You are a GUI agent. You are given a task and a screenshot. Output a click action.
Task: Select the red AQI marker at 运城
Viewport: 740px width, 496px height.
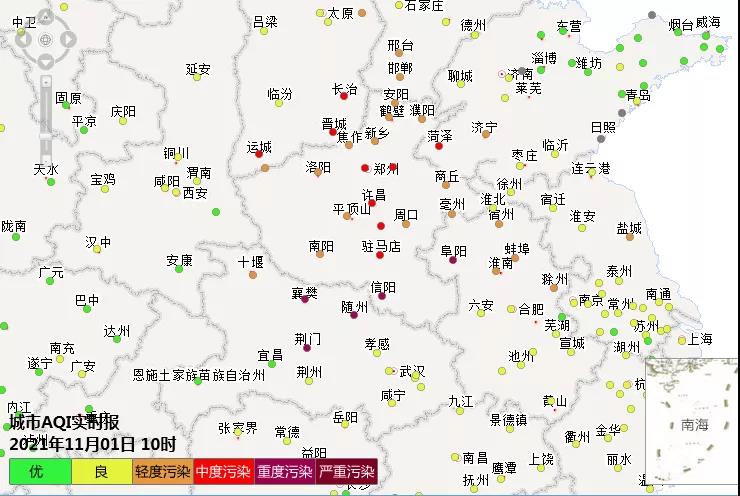point(259,154)
